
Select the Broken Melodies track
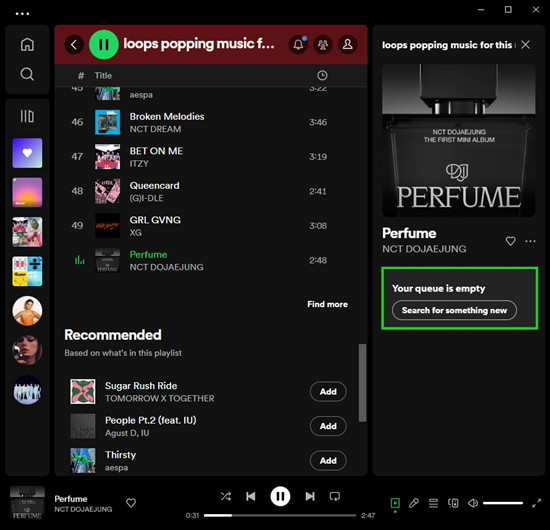[x=211, y=122]
